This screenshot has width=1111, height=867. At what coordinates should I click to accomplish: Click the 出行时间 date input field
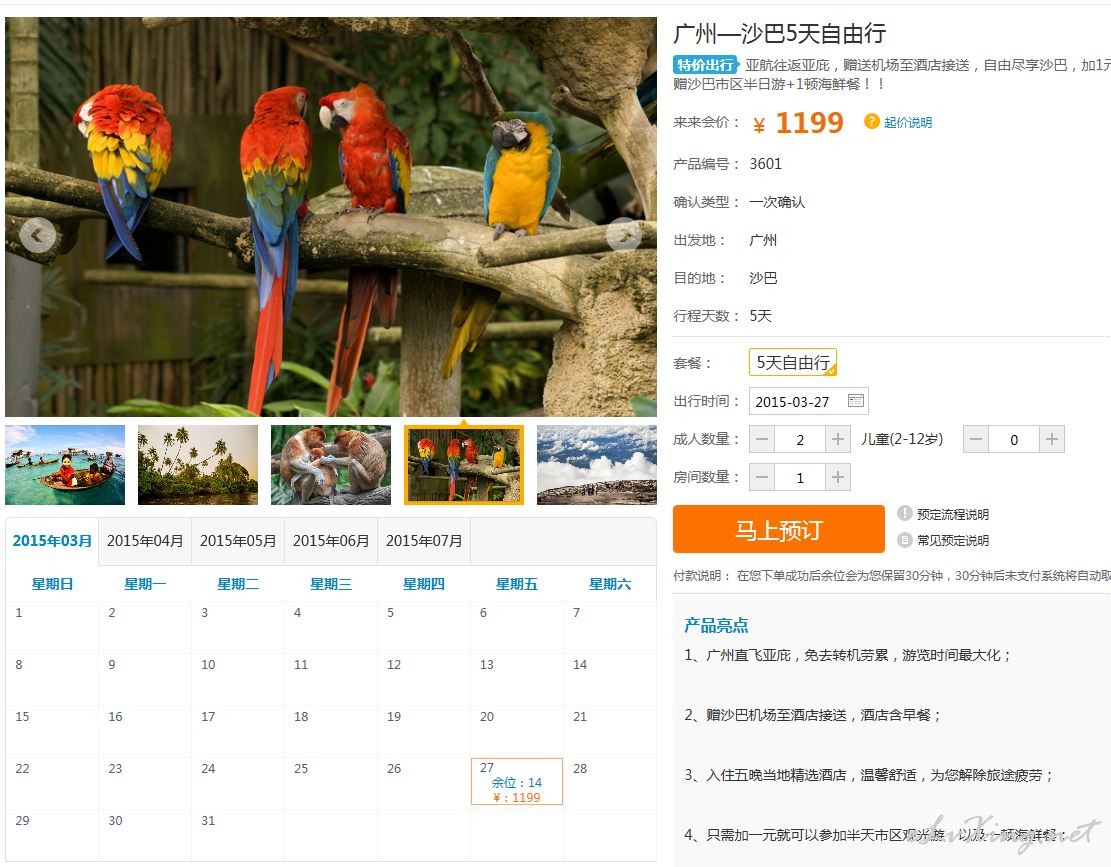click(808, 401)
